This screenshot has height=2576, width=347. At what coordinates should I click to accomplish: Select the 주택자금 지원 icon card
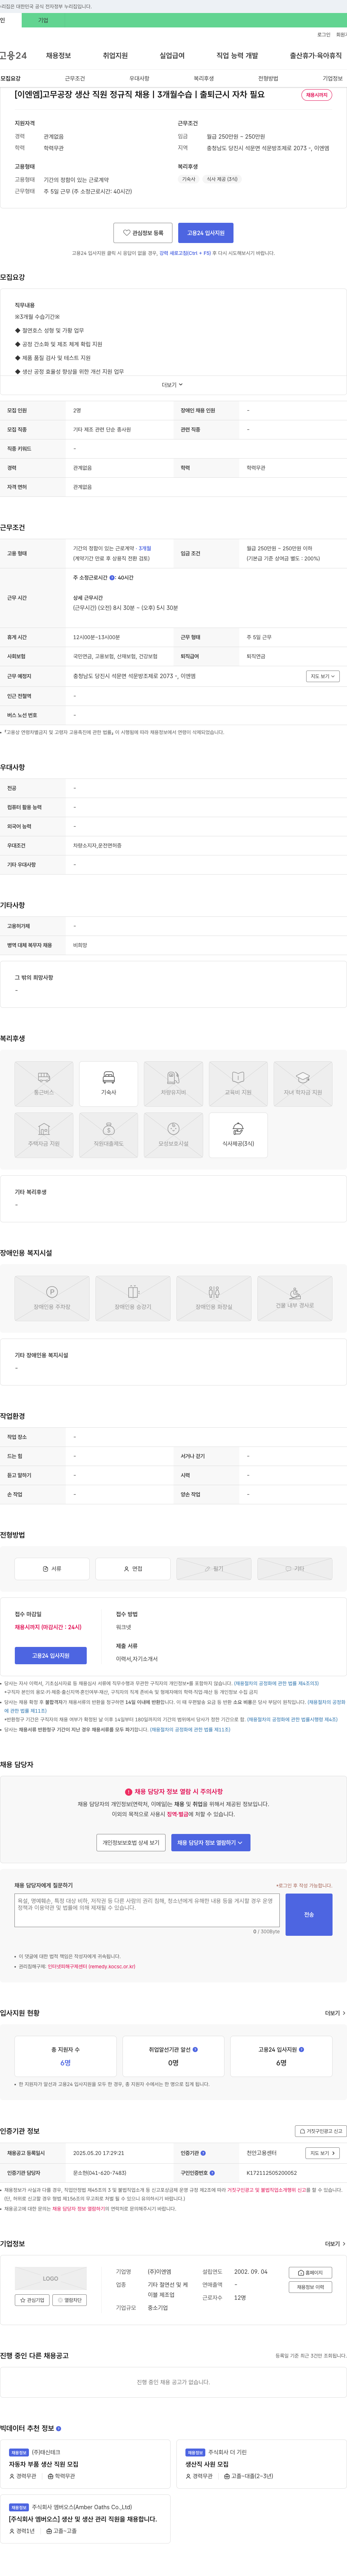tap(44, 1135)
